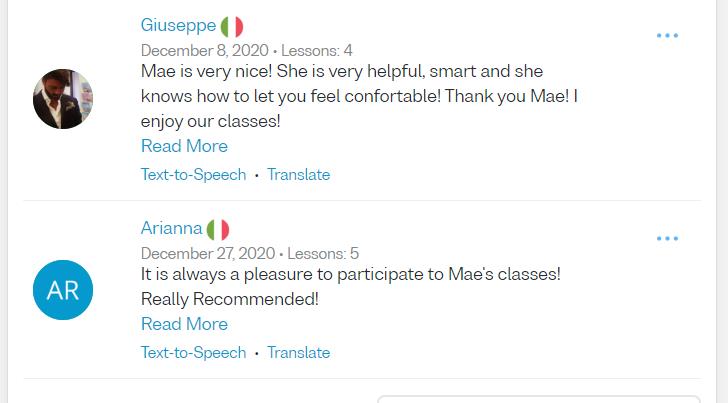Click the blue AR avatar circle

pos(63,290)
